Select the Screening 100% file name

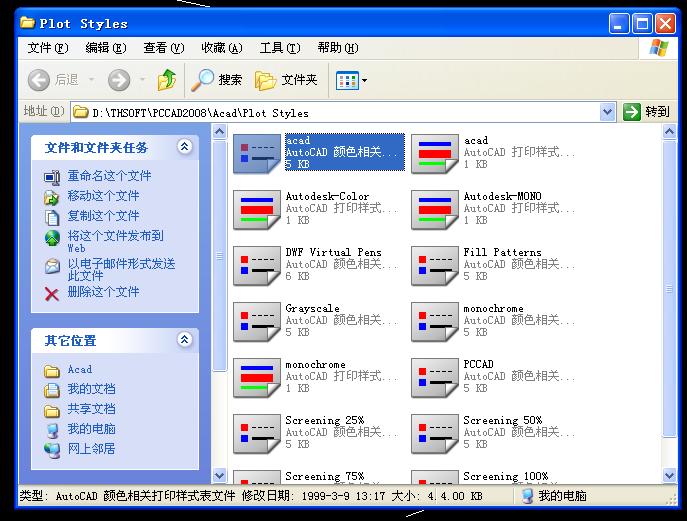pyautogui.click(x=506, y=476)
